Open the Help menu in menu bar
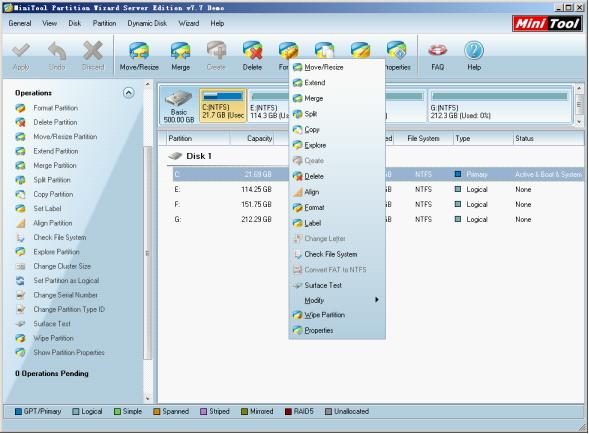 [217, 23]
